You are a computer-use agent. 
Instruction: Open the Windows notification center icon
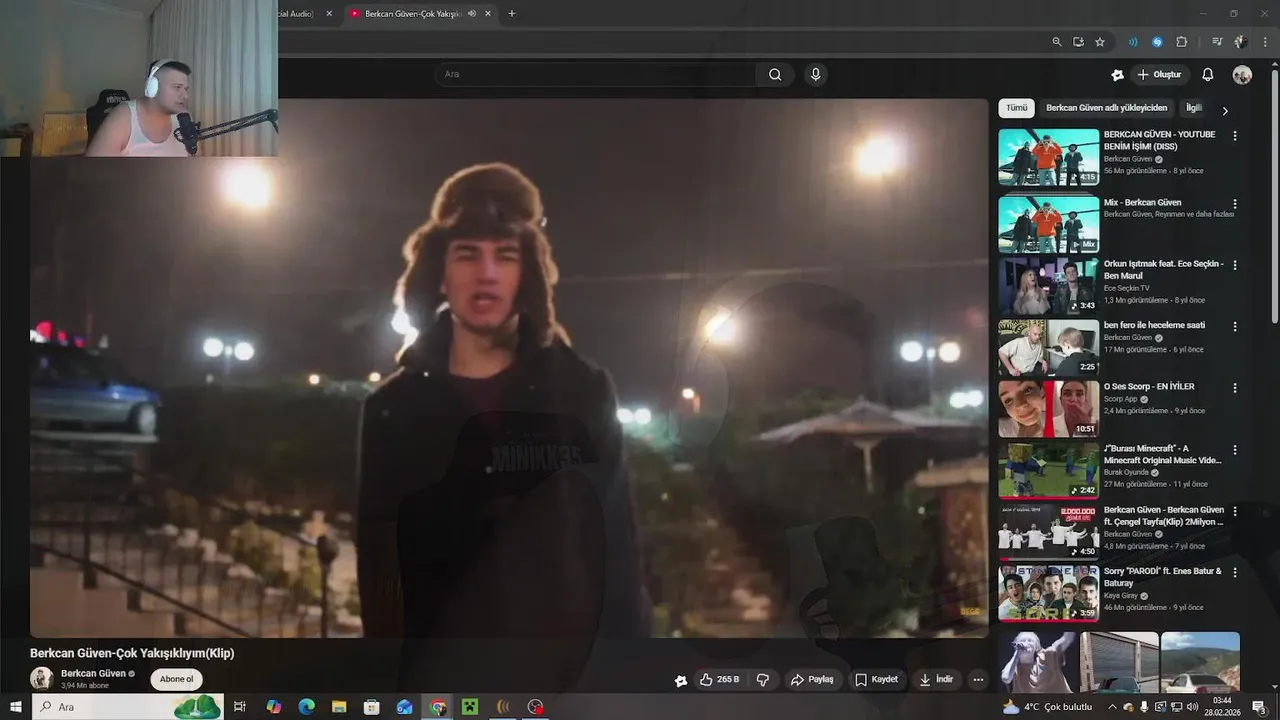click(1259, 707)
